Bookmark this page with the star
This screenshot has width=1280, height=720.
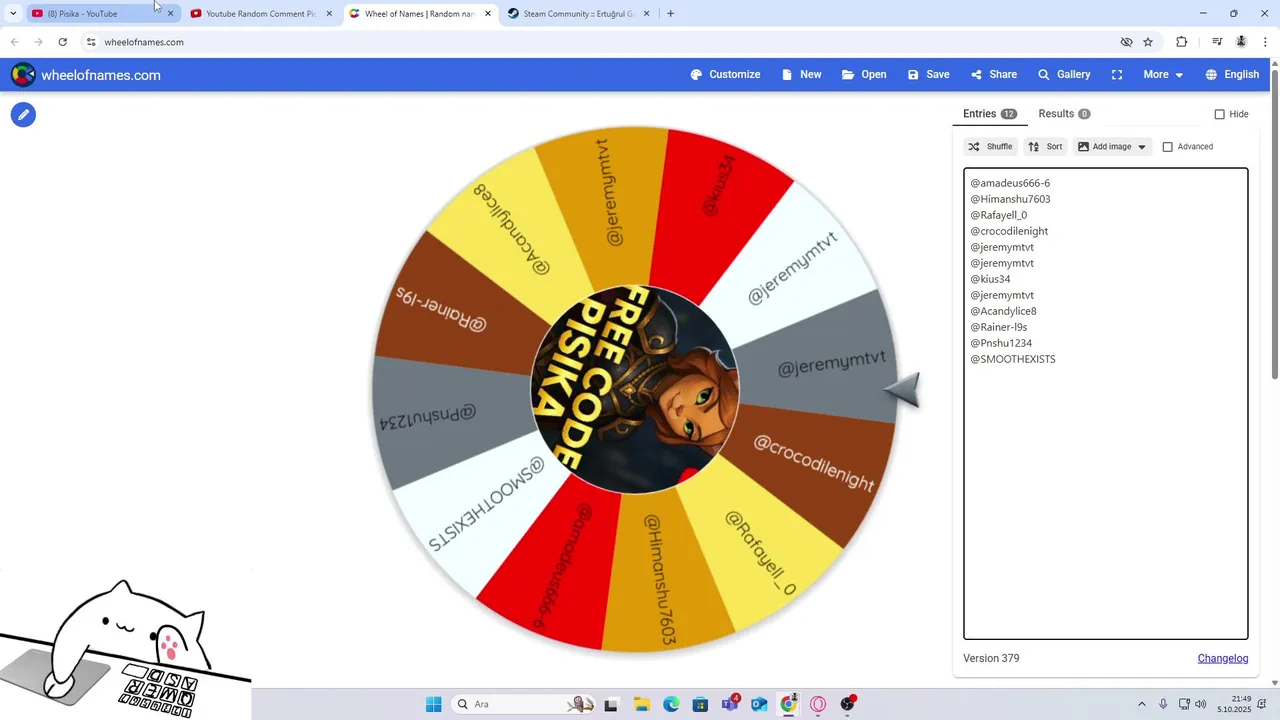pos(1148,42)
